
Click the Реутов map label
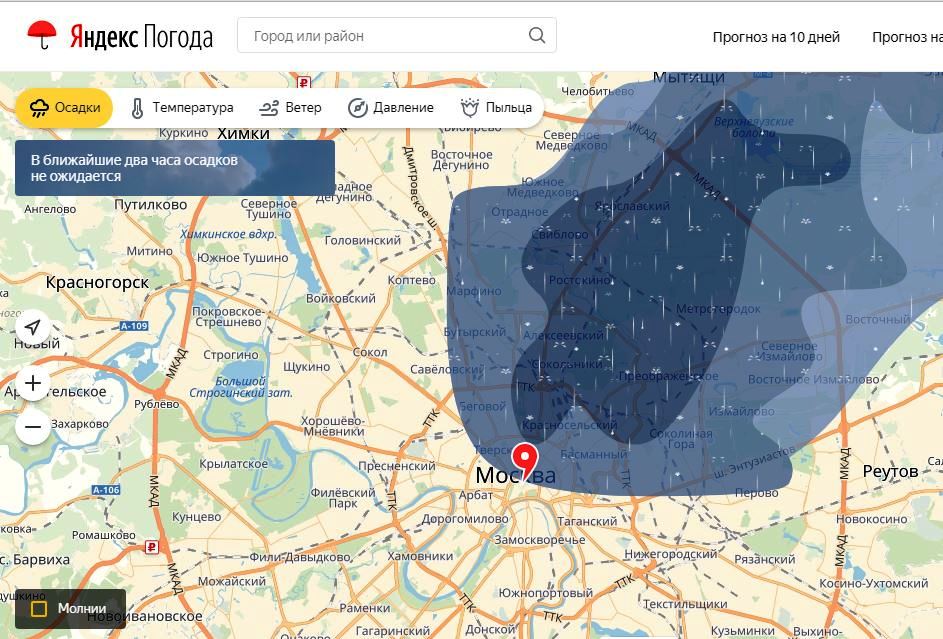click(x=890, y=471)
